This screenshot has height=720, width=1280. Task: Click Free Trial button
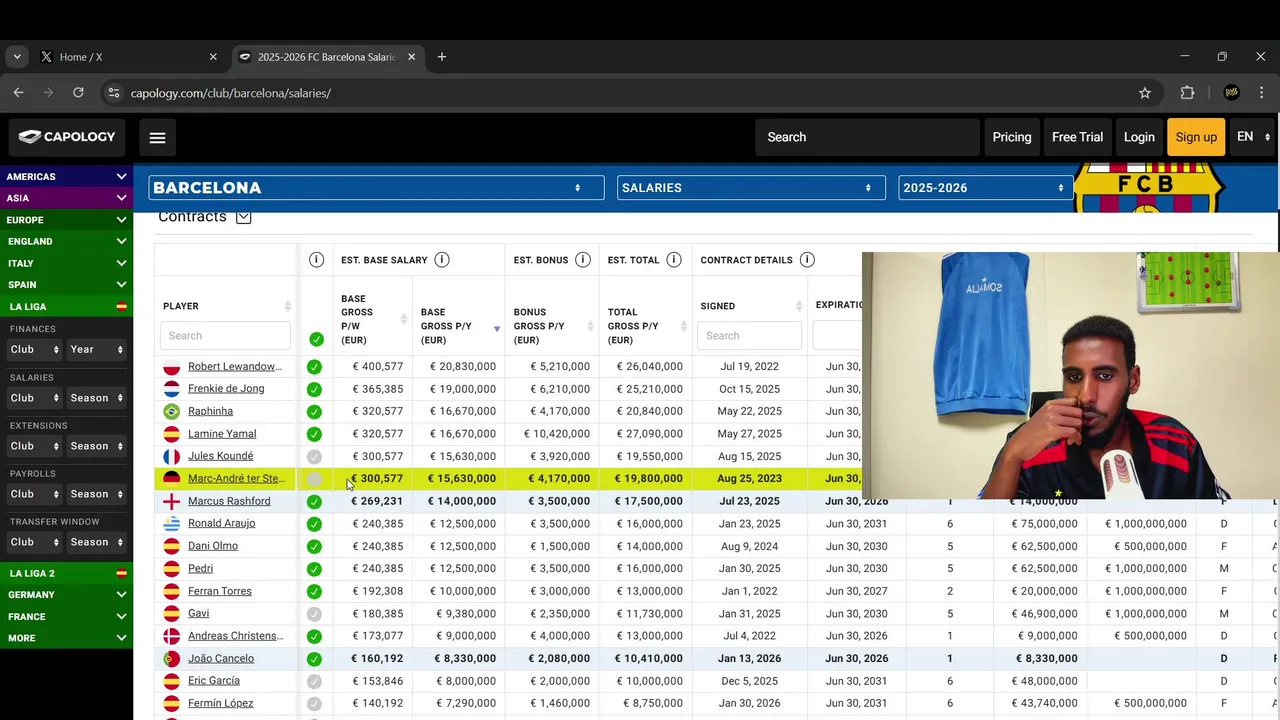(x=1077, y=137)
